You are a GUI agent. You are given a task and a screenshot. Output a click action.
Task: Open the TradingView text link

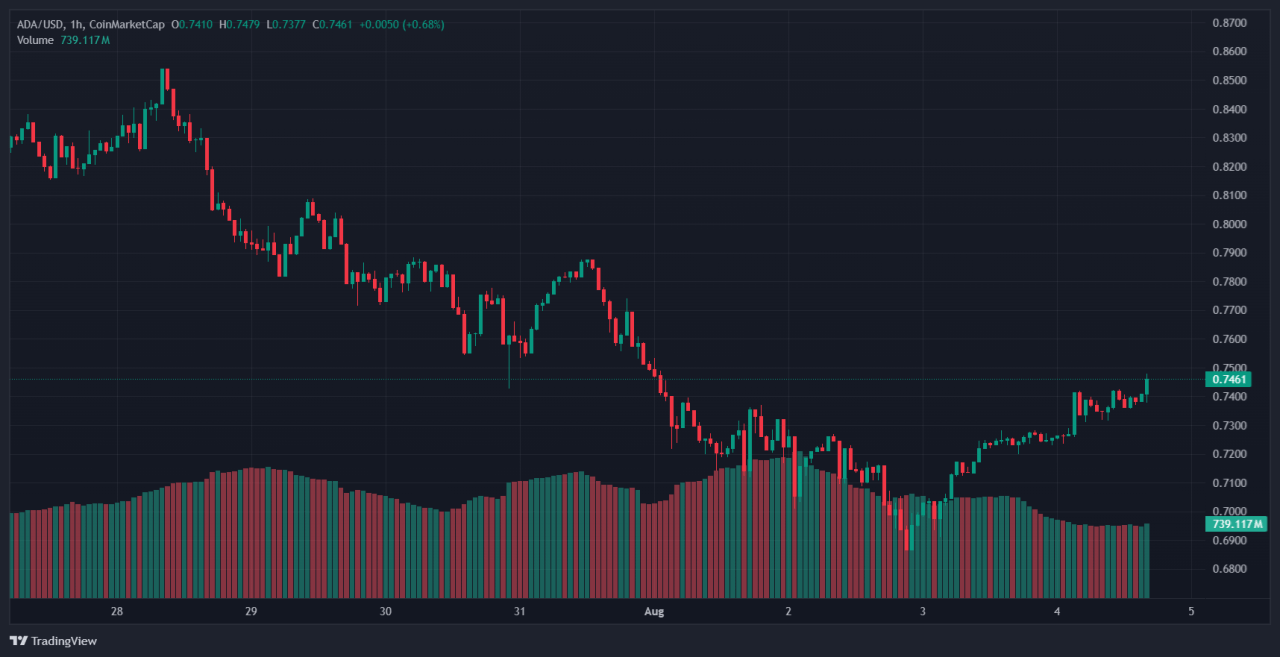tap(64, 641)
